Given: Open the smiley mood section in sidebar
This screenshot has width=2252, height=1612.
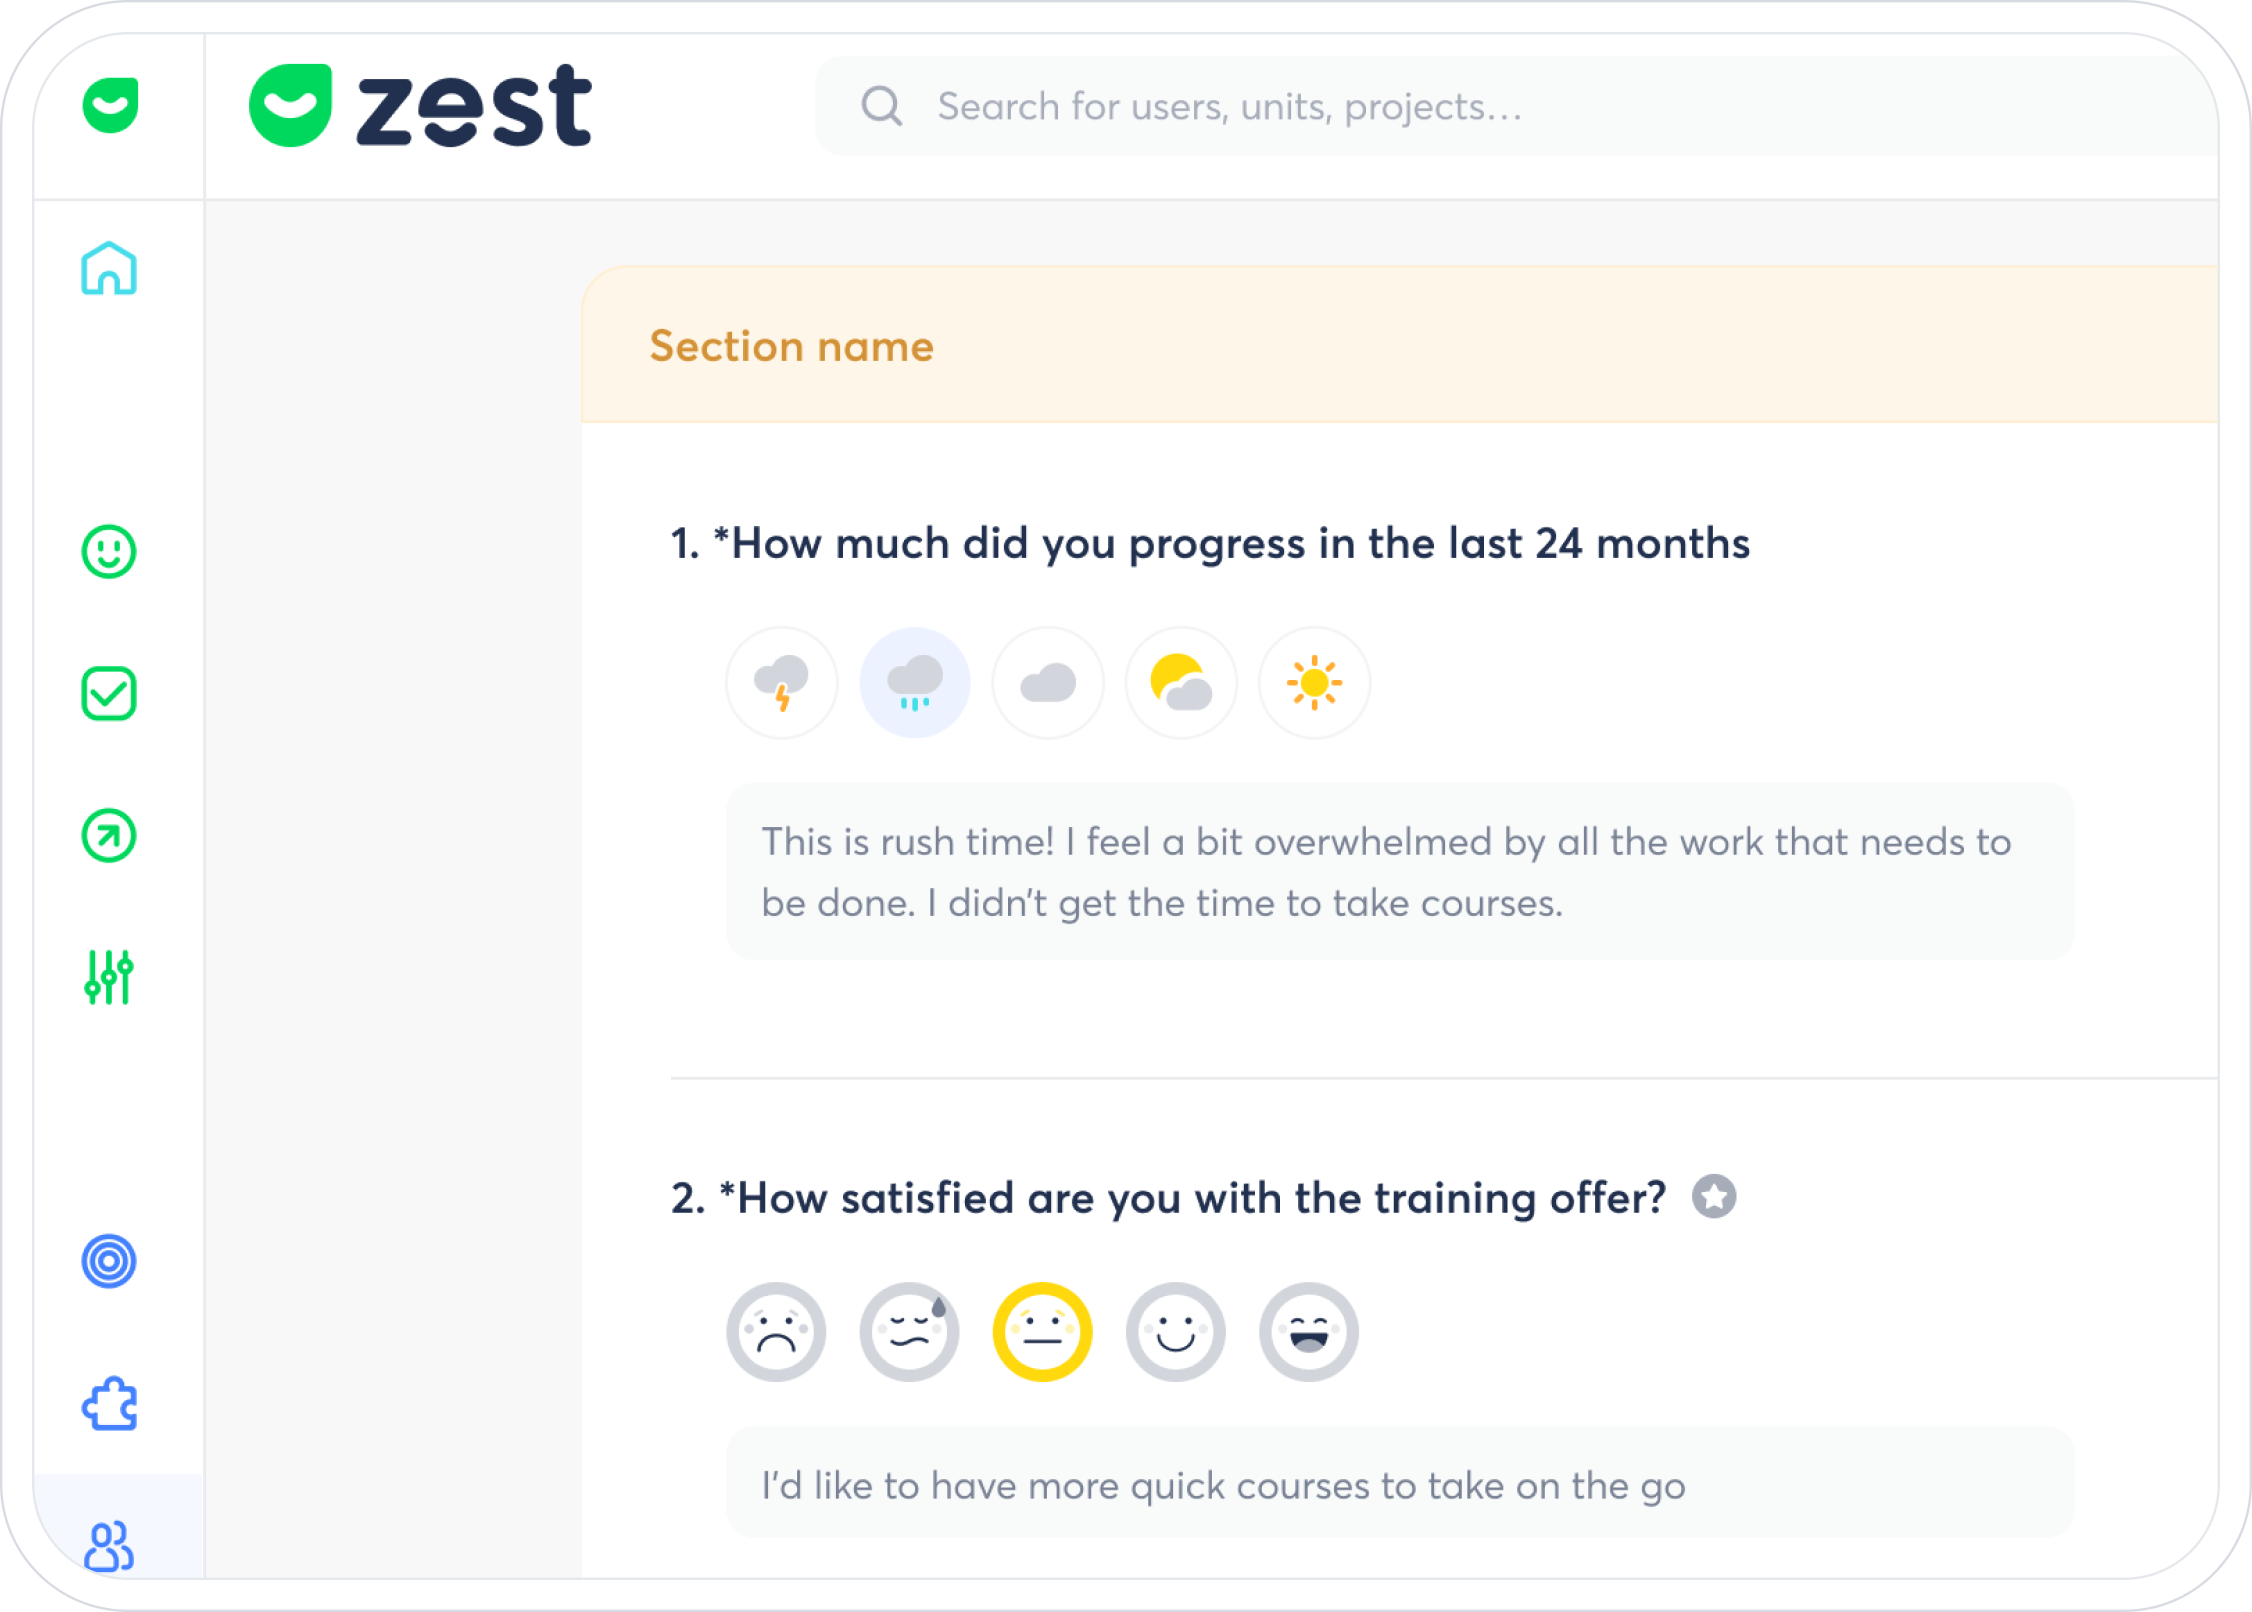Looking at the screenshot, I should pyautogui.click(x=109, y=552).
